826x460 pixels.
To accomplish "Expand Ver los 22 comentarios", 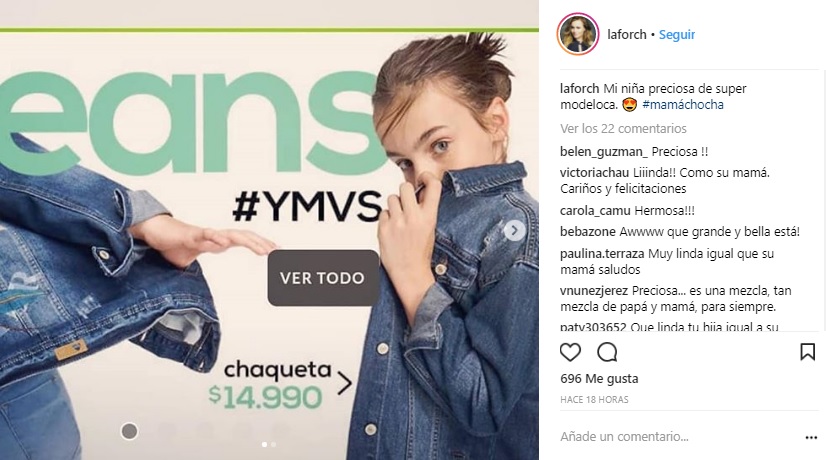I will [x=623, y=129].
